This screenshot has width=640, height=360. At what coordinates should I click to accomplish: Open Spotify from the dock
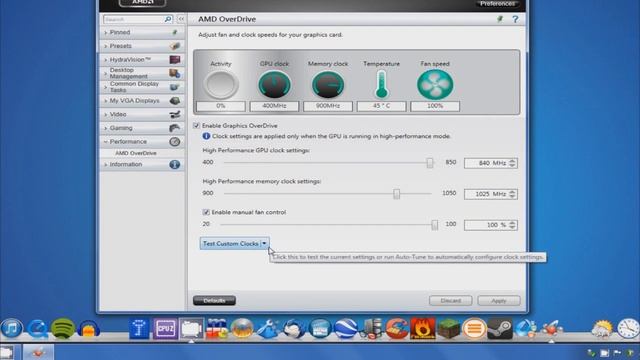click(x=62, y=329)
